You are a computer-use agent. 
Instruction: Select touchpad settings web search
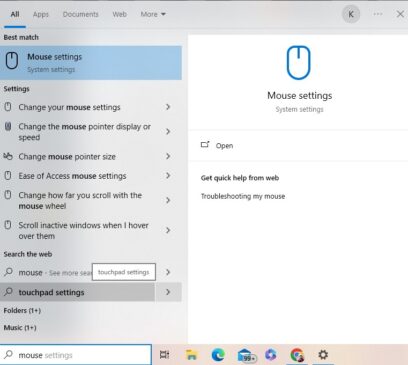77,292
